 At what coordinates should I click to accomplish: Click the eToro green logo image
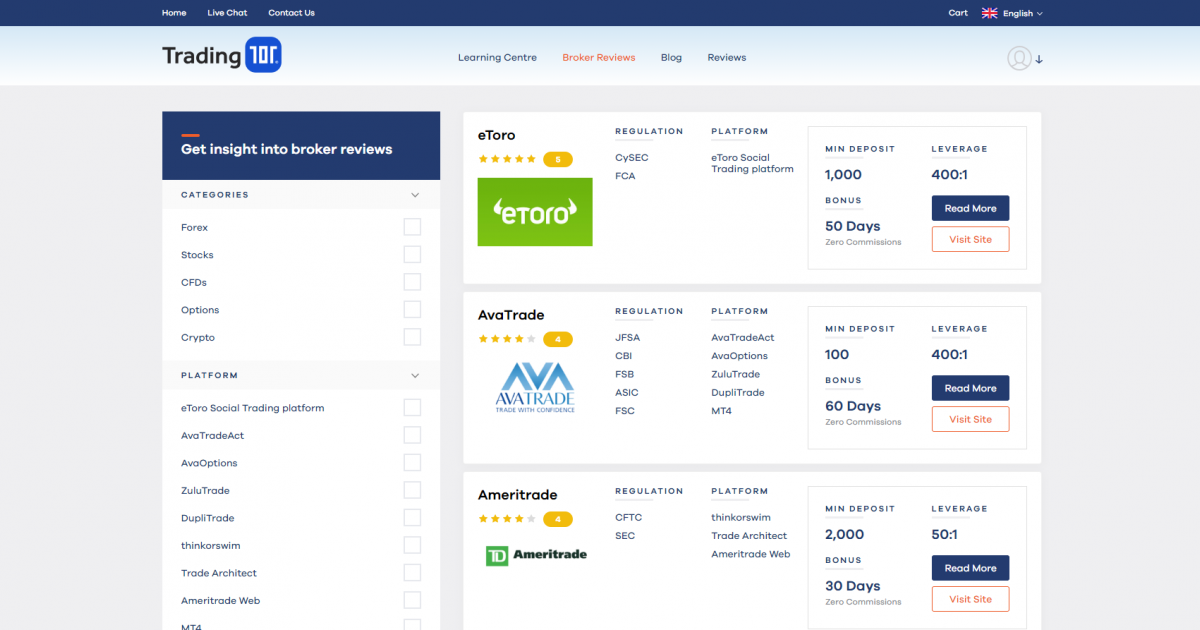click(535, 212)
